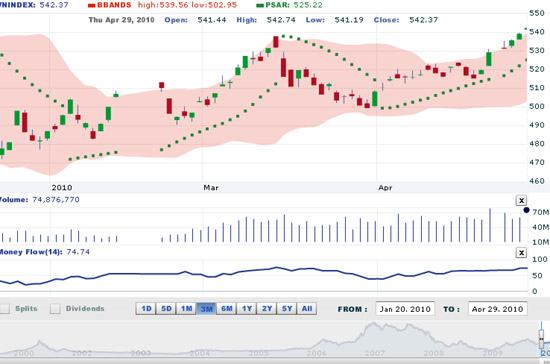Viewport: 550px width, 364px height.
Task: Click the Volume value 74,876,770
Action: tap(56, 200)
